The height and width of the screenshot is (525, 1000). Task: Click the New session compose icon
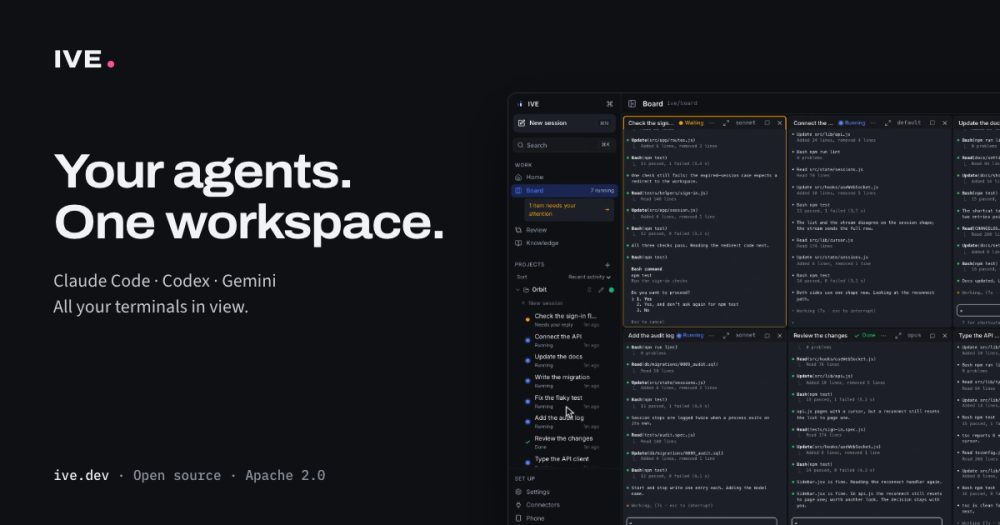point(521,123)
